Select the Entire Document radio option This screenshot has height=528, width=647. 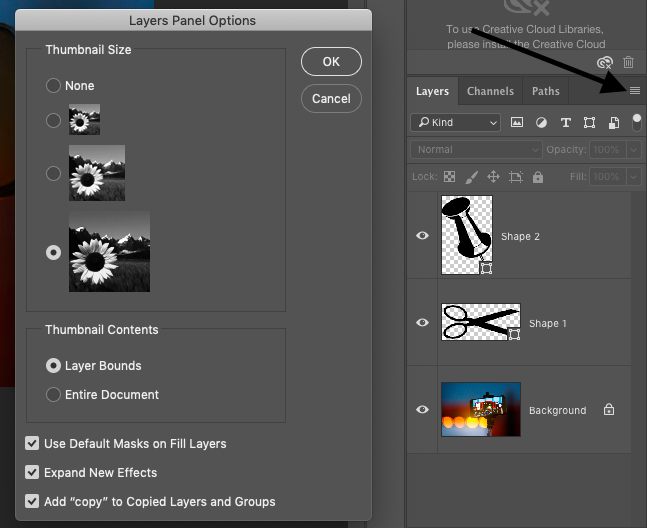point(54,395)
